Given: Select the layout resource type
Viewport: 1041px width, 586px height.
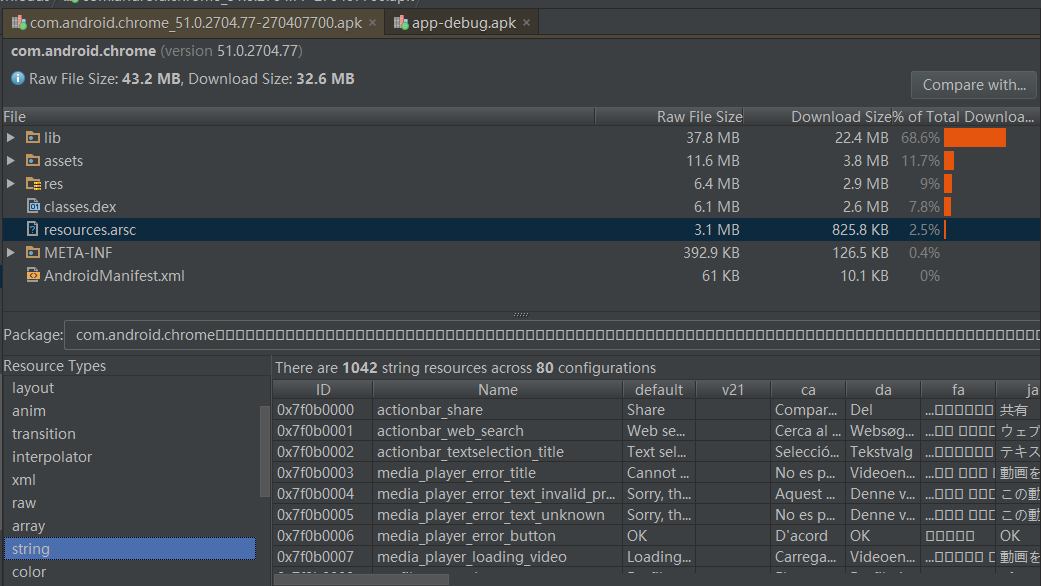Looking at the screenshot, I should click(130, 388).
